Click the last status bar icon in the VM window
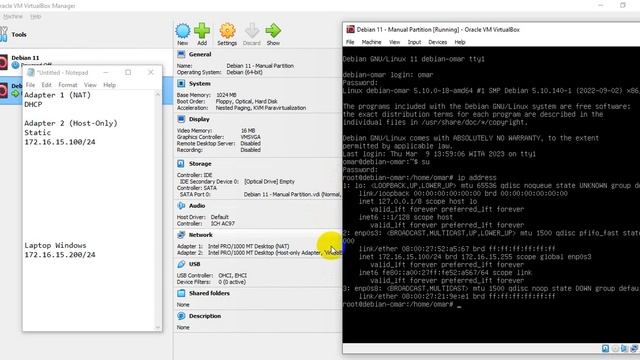 [x=634, y=348]
